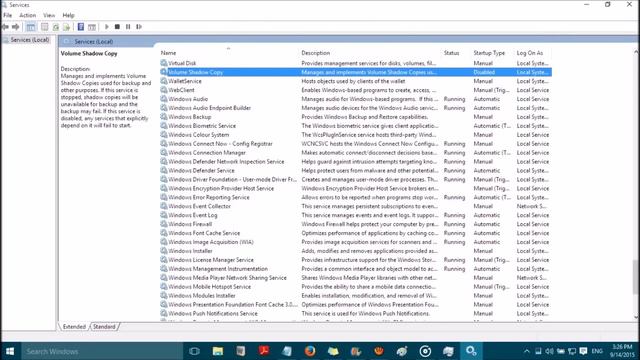Click the Export List toolbar icon
This screenshot has height=360, width=640.
[67, 27]
